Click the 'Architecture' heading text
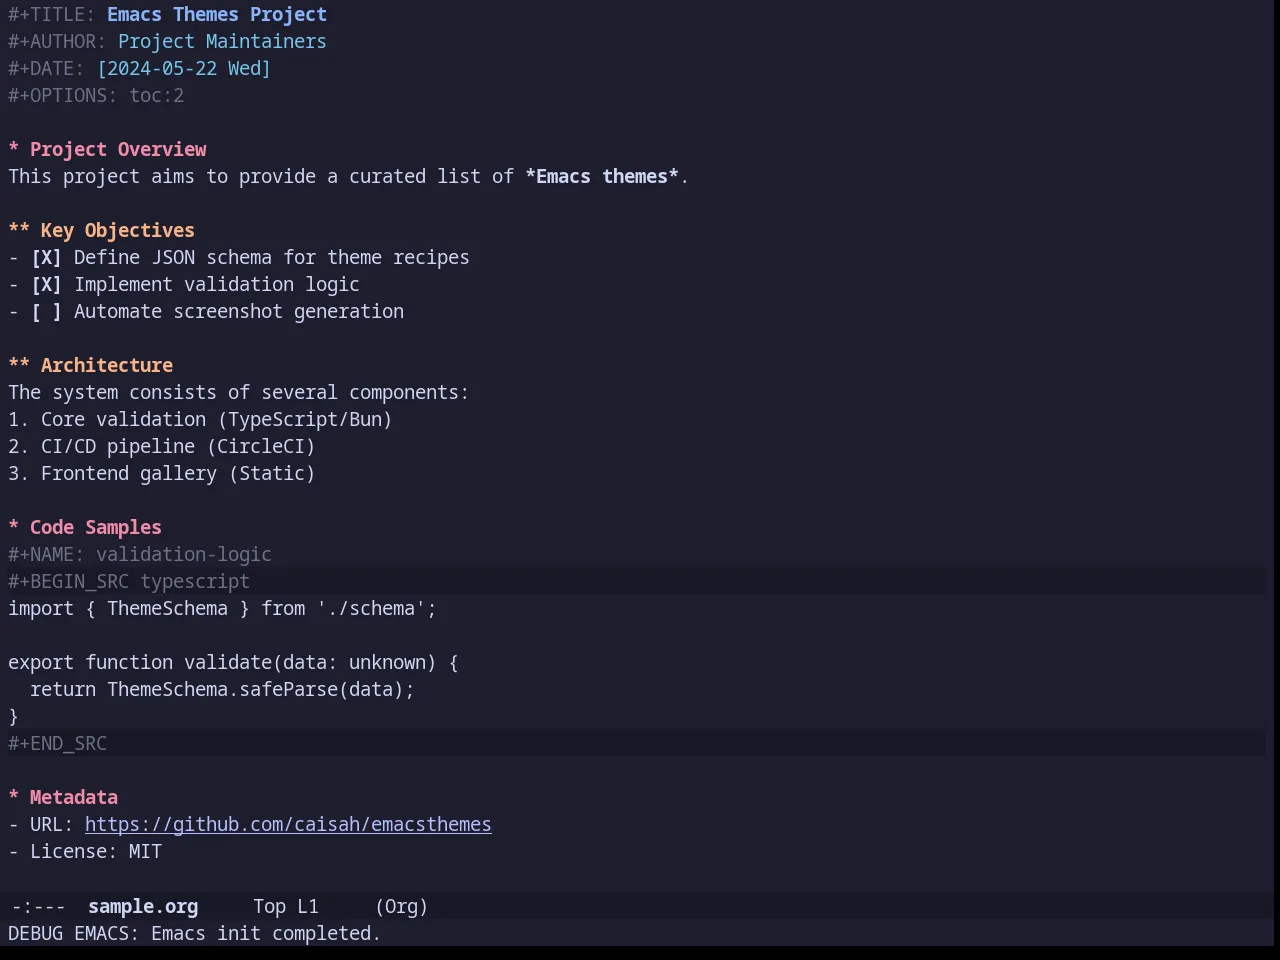 click(107, 365)
